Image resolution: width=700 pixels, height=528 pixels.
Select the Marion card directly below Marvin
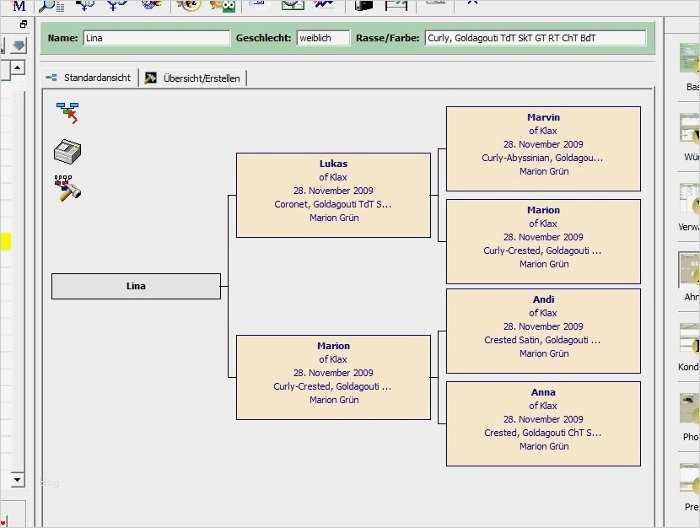pyautogui.click(x=543, y=241)
